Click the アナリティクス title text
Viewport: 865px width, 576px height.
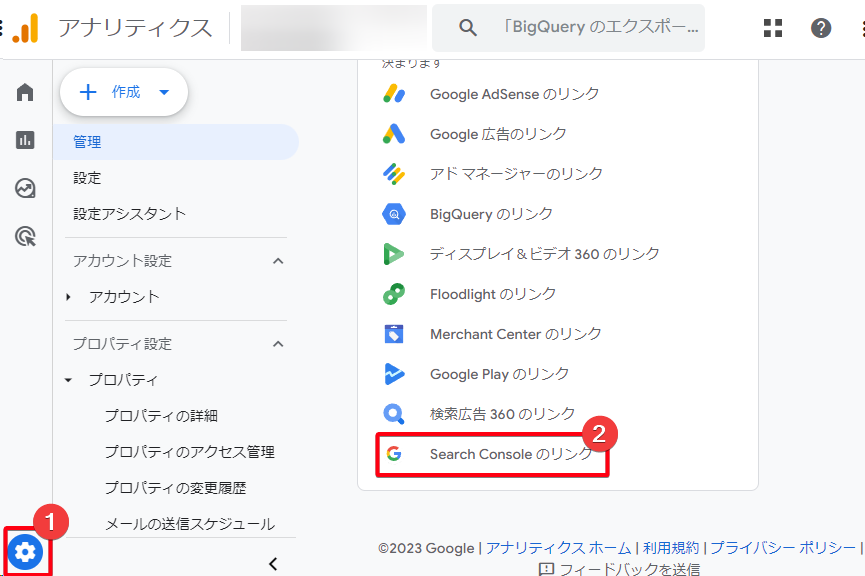(135, 28)
